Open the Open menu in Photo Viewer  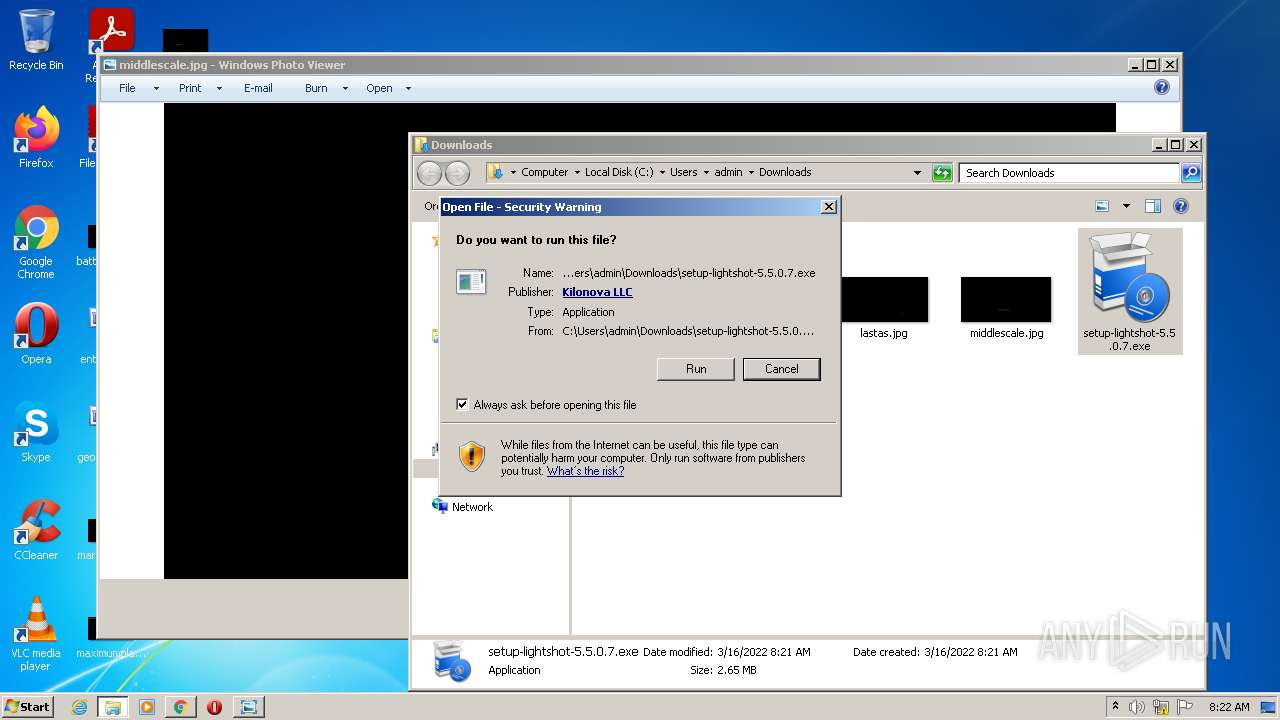(379, 88)
